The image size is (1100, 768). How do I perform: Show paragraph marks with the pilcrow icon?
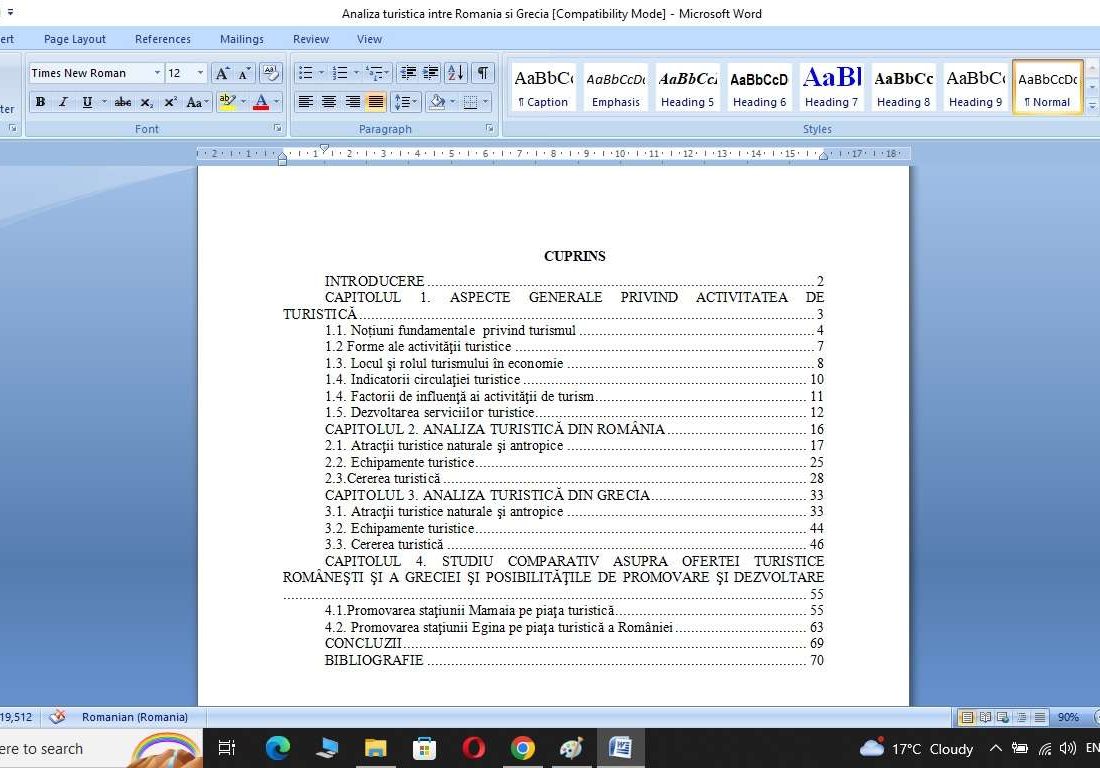pos(483,73)
